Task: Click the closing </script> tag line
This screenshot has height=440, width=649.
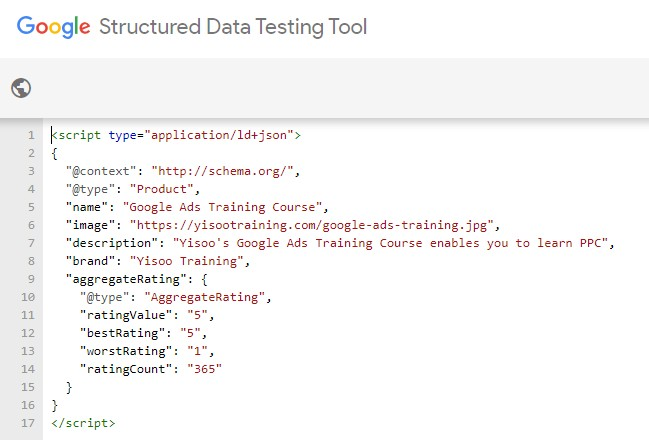Action: click(83, 423)
